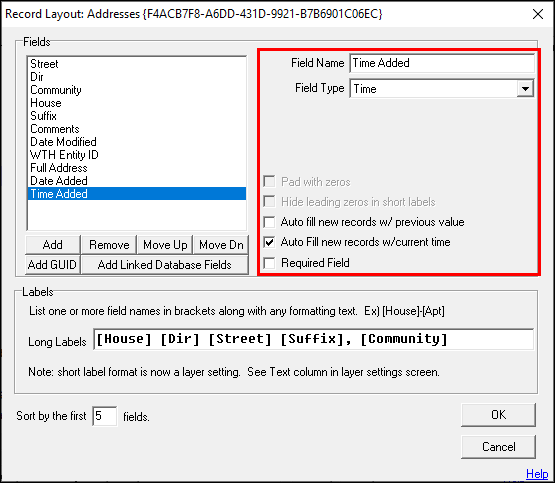Close the Record Layout dialog
555x483 pixels.
[538, 14]
